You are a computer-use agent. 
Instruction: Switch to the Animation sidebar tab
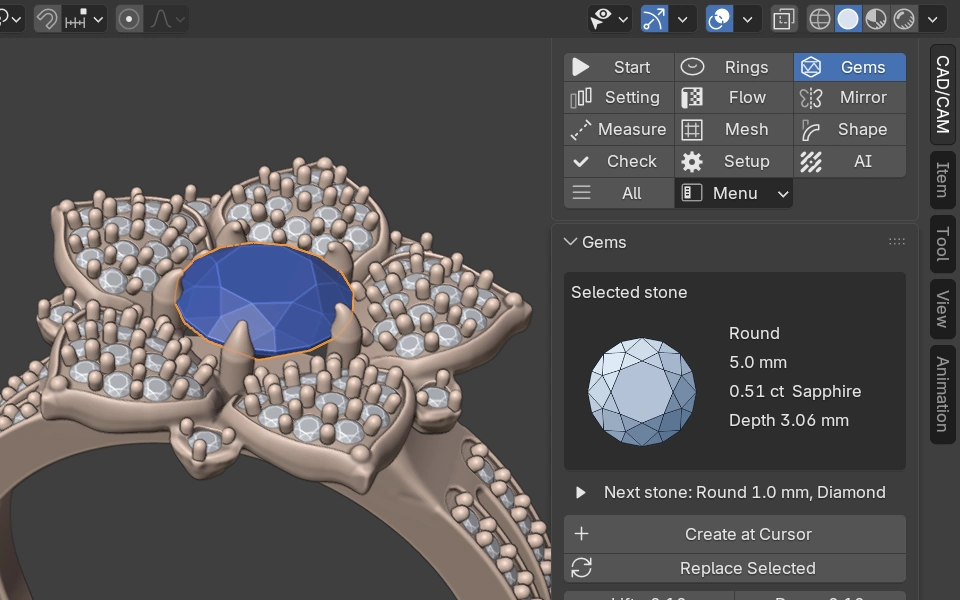[x=943, y=394]
